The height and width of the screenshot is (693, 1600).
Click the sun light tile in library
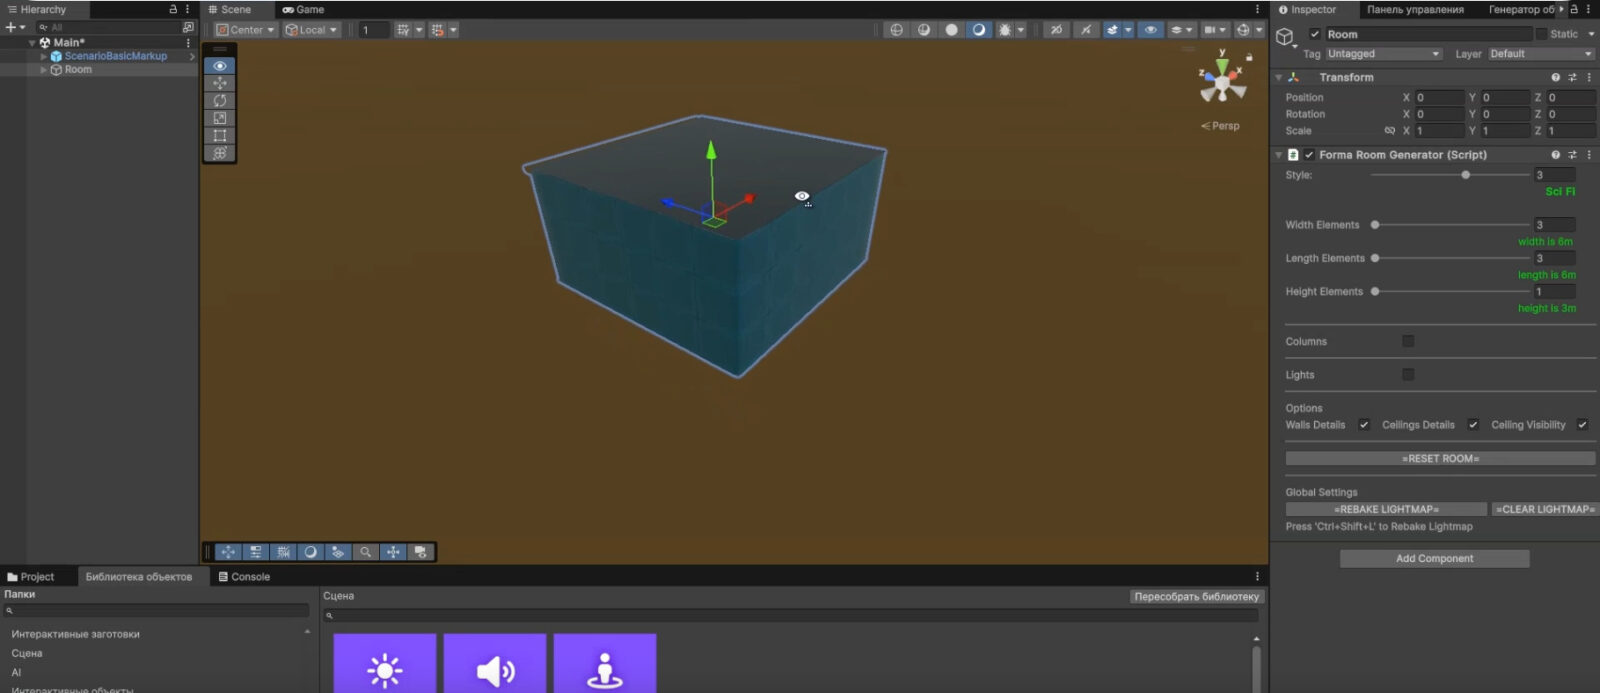pos(385,664)
